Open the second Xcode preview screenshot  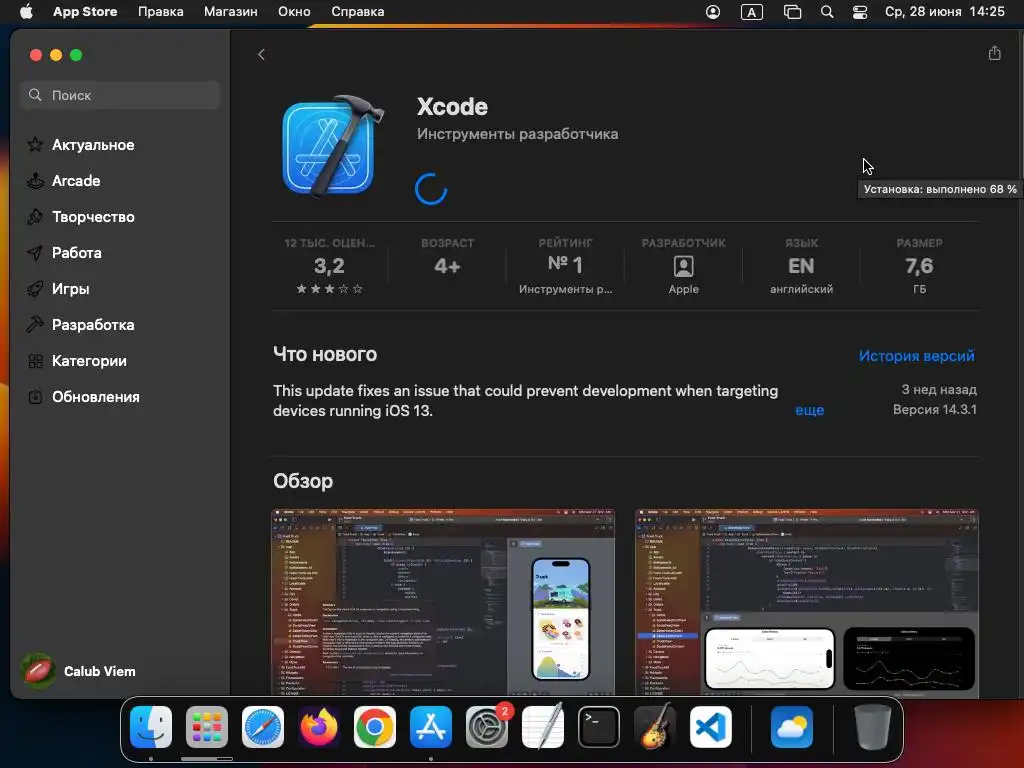[x=807, y=602]
